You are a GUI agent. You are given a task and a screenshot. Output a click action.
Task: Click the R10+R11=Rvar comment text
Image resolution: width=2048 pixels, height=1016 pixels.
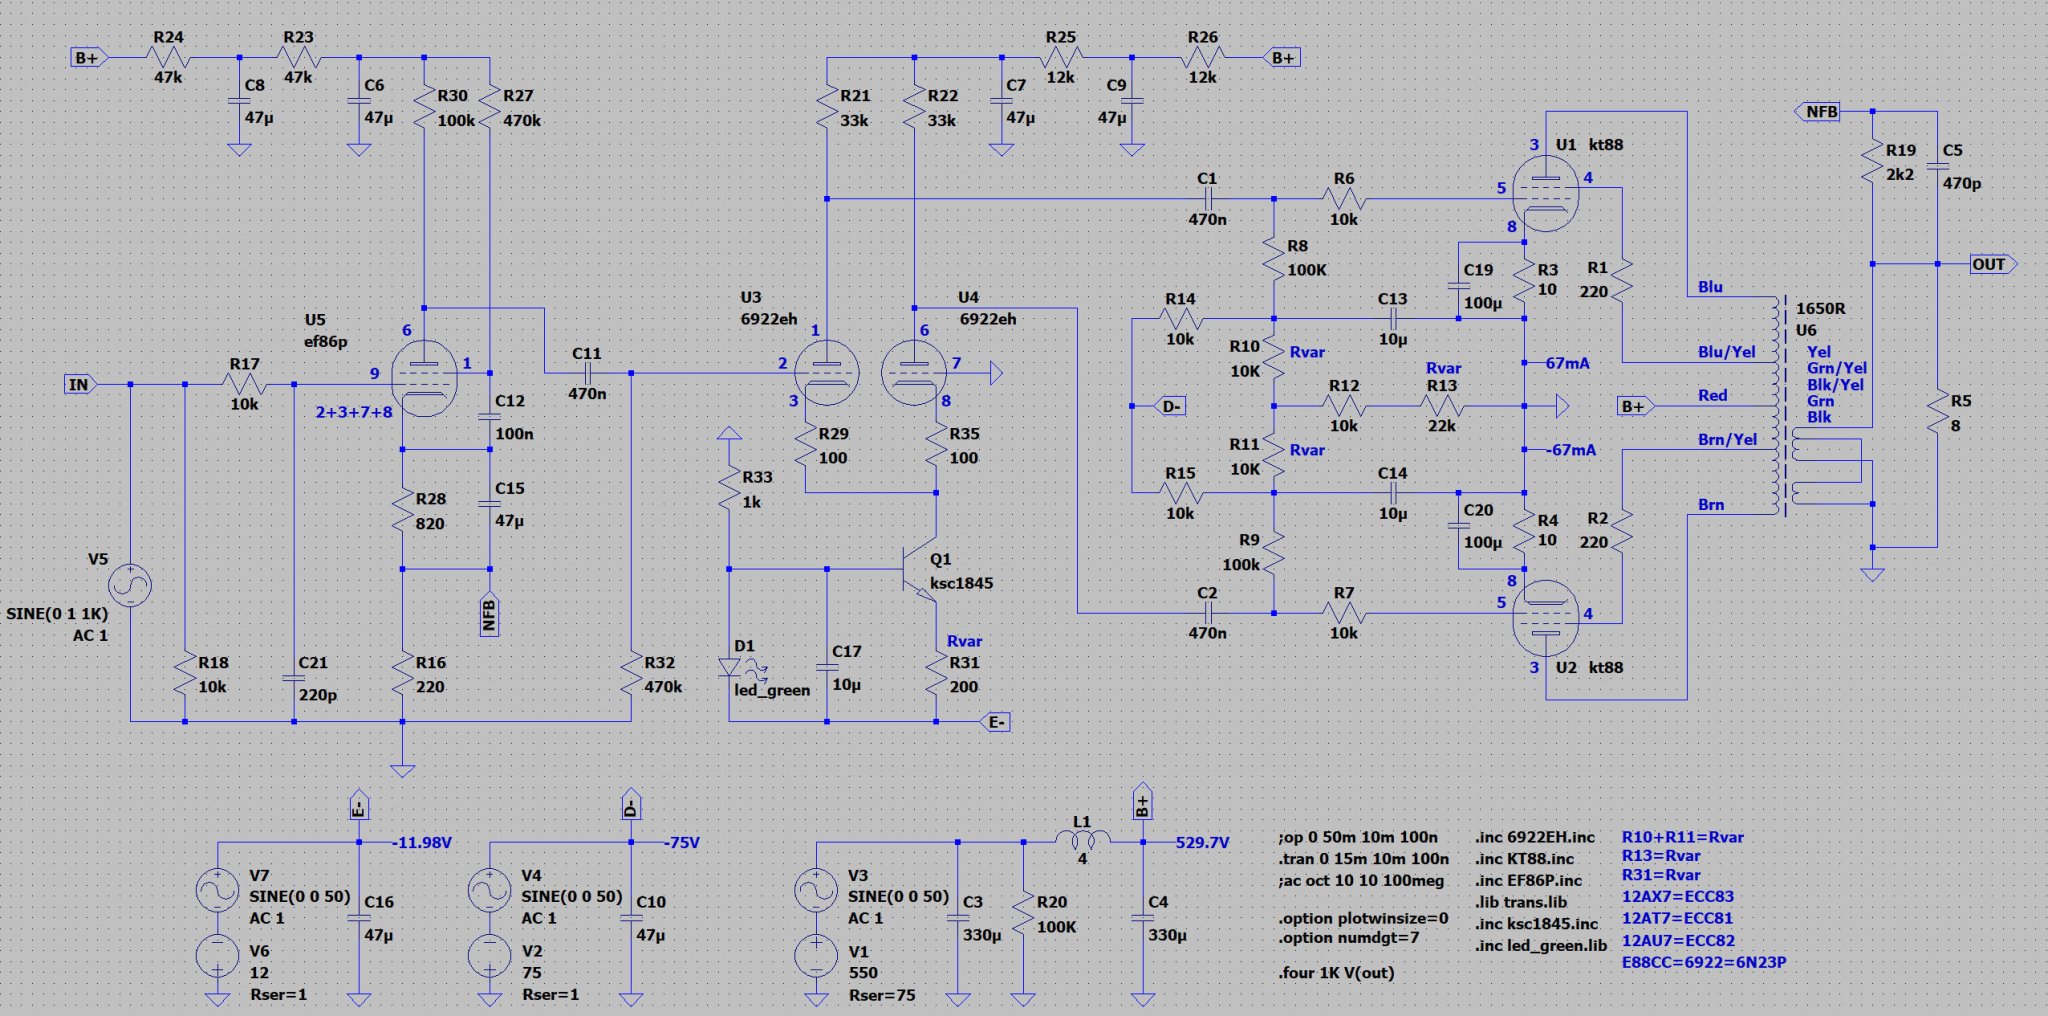click(1682, 837)
